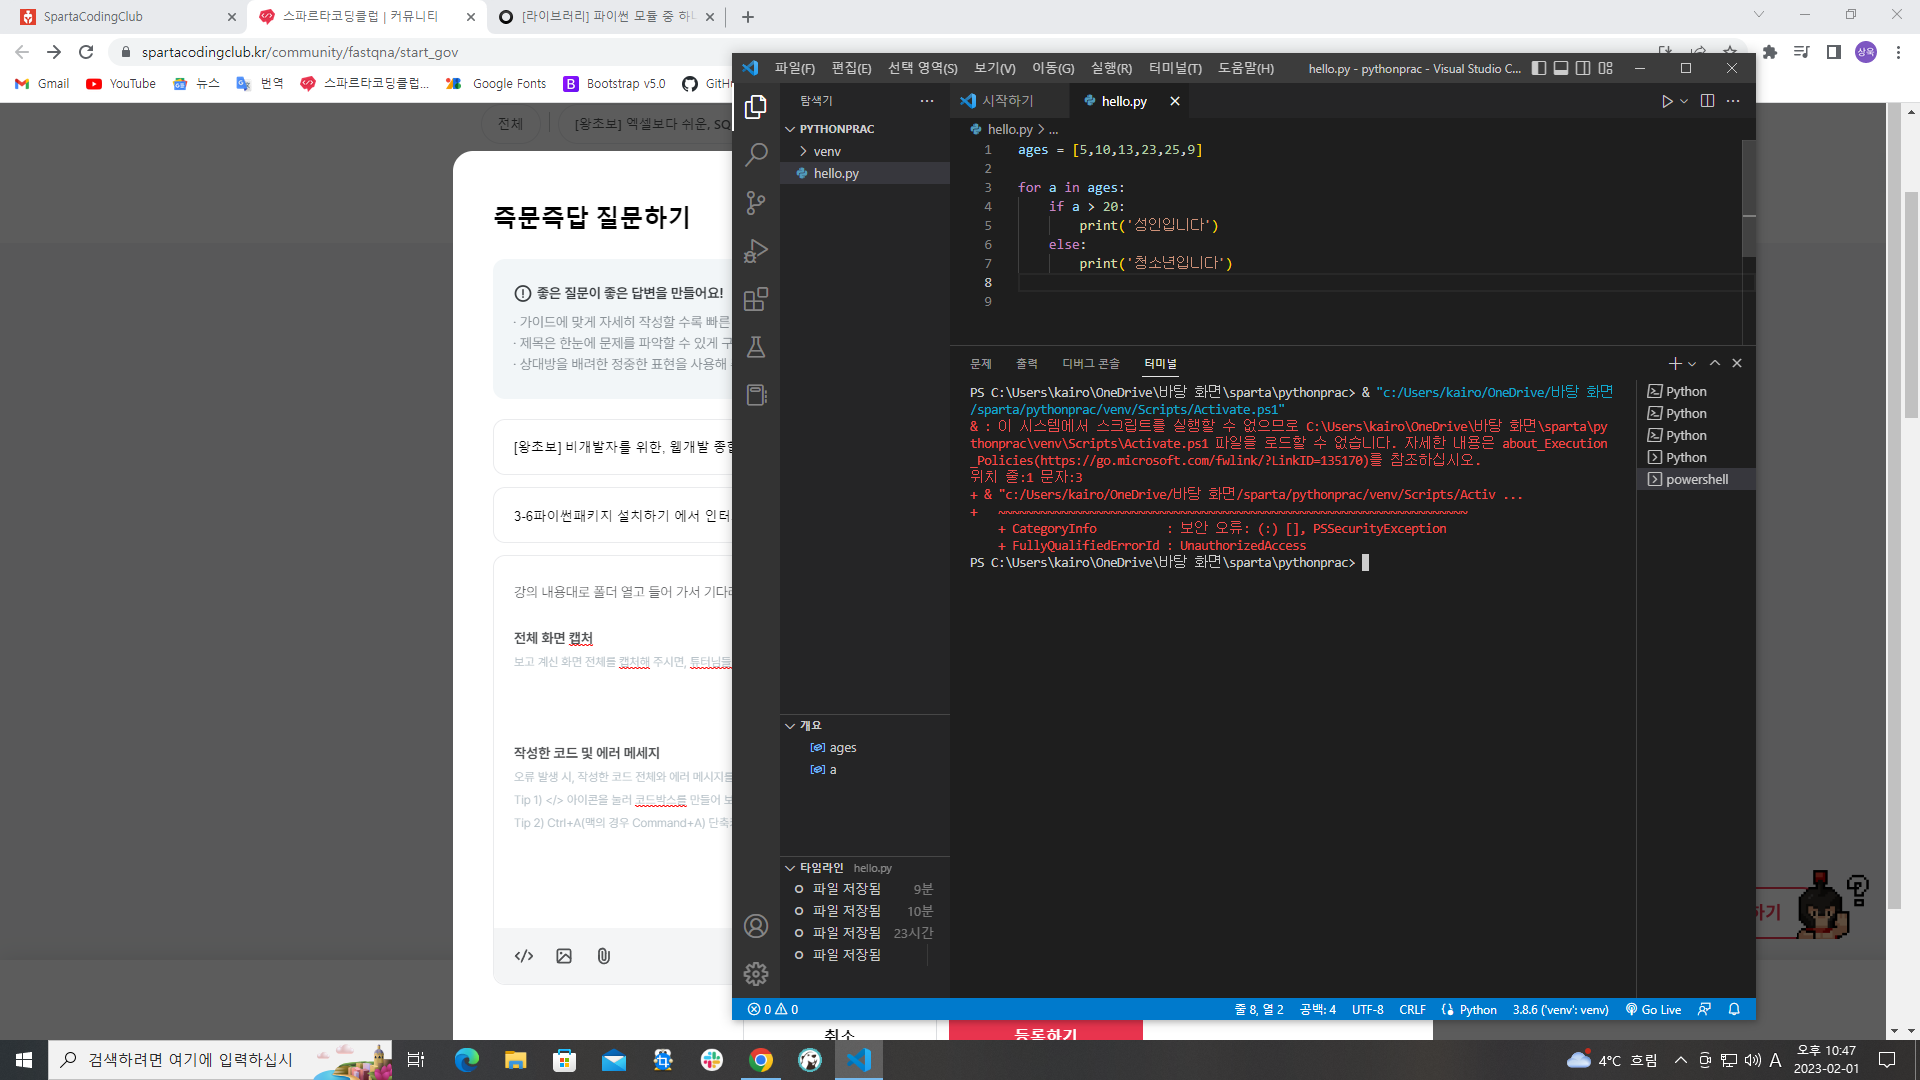The width and height of the screenshot is (1920, 1080).
Task: Open the Edit menu in VS Code
Action: pyautogui.click(x=851, y=68)
